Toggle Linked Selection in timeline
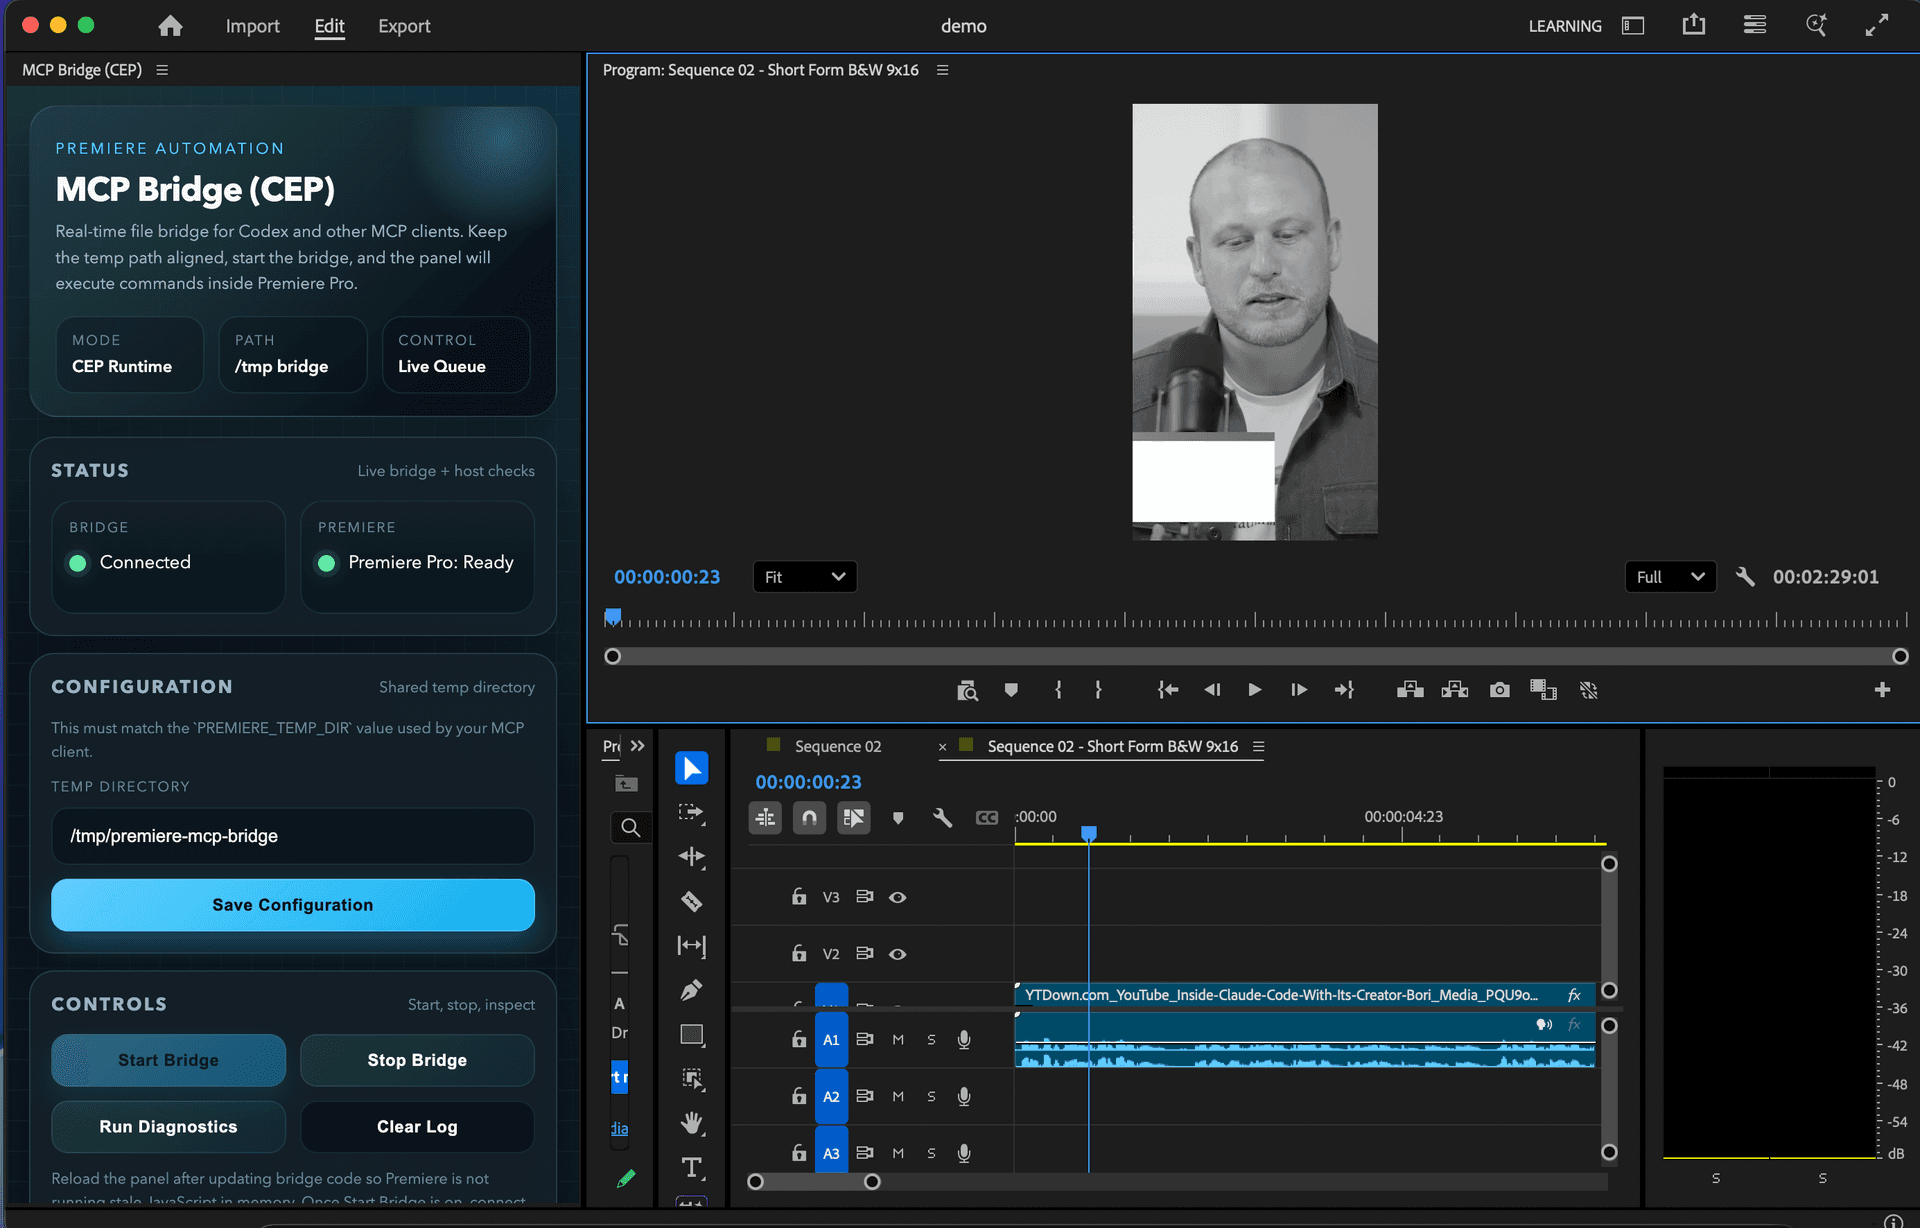 (853, 818)
